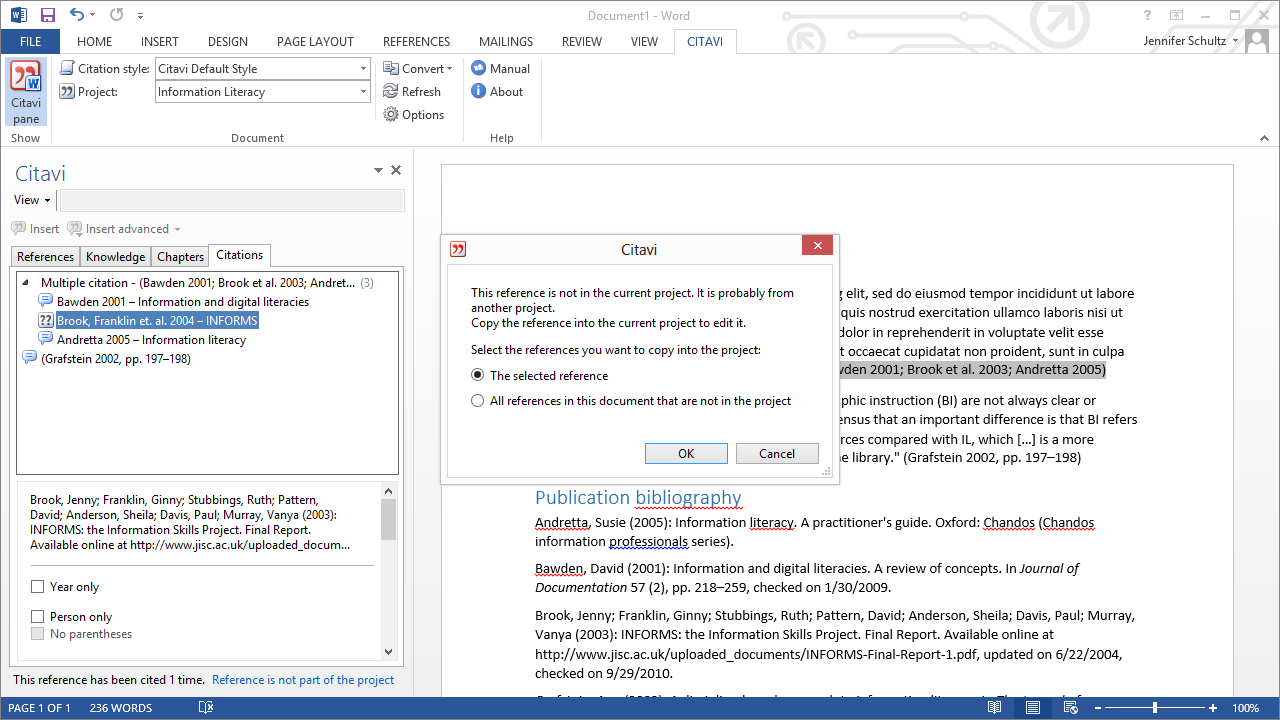
Task: Click the Citavi pane search field
Action: [x=232, y=200]
